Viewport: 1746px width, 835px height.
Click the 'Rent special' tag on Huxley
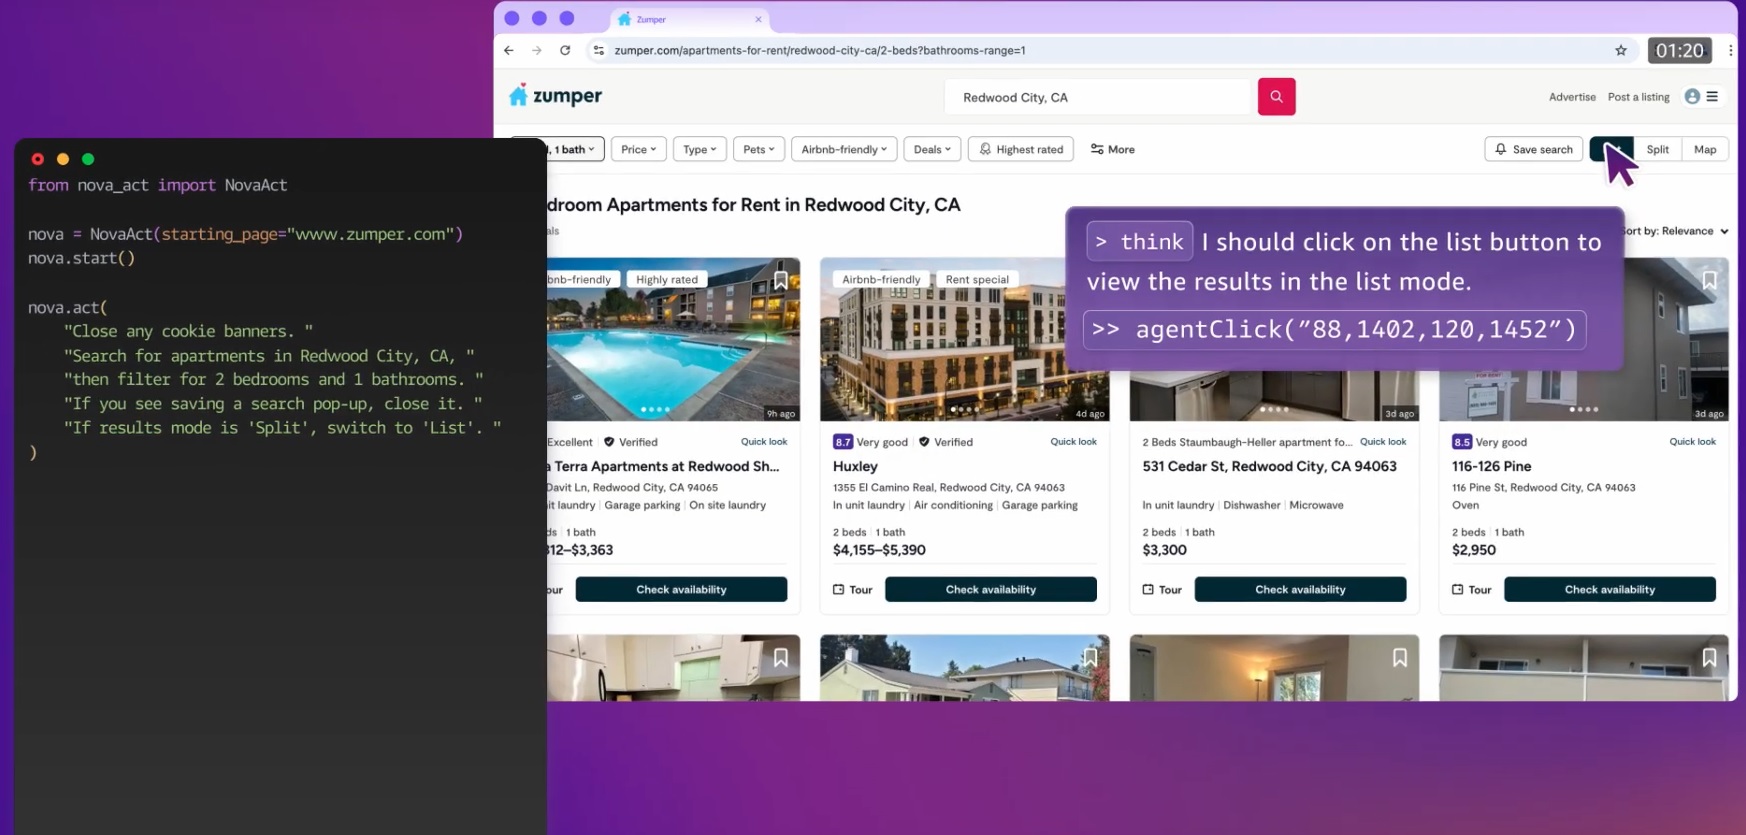977,279
